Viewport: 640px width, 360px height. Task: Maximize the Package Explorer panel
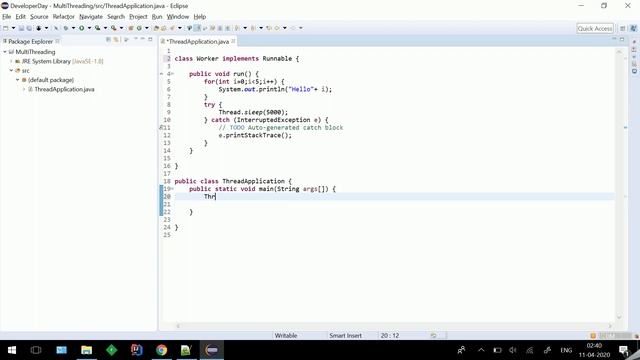pyautogui.click(x=150, y=39)
